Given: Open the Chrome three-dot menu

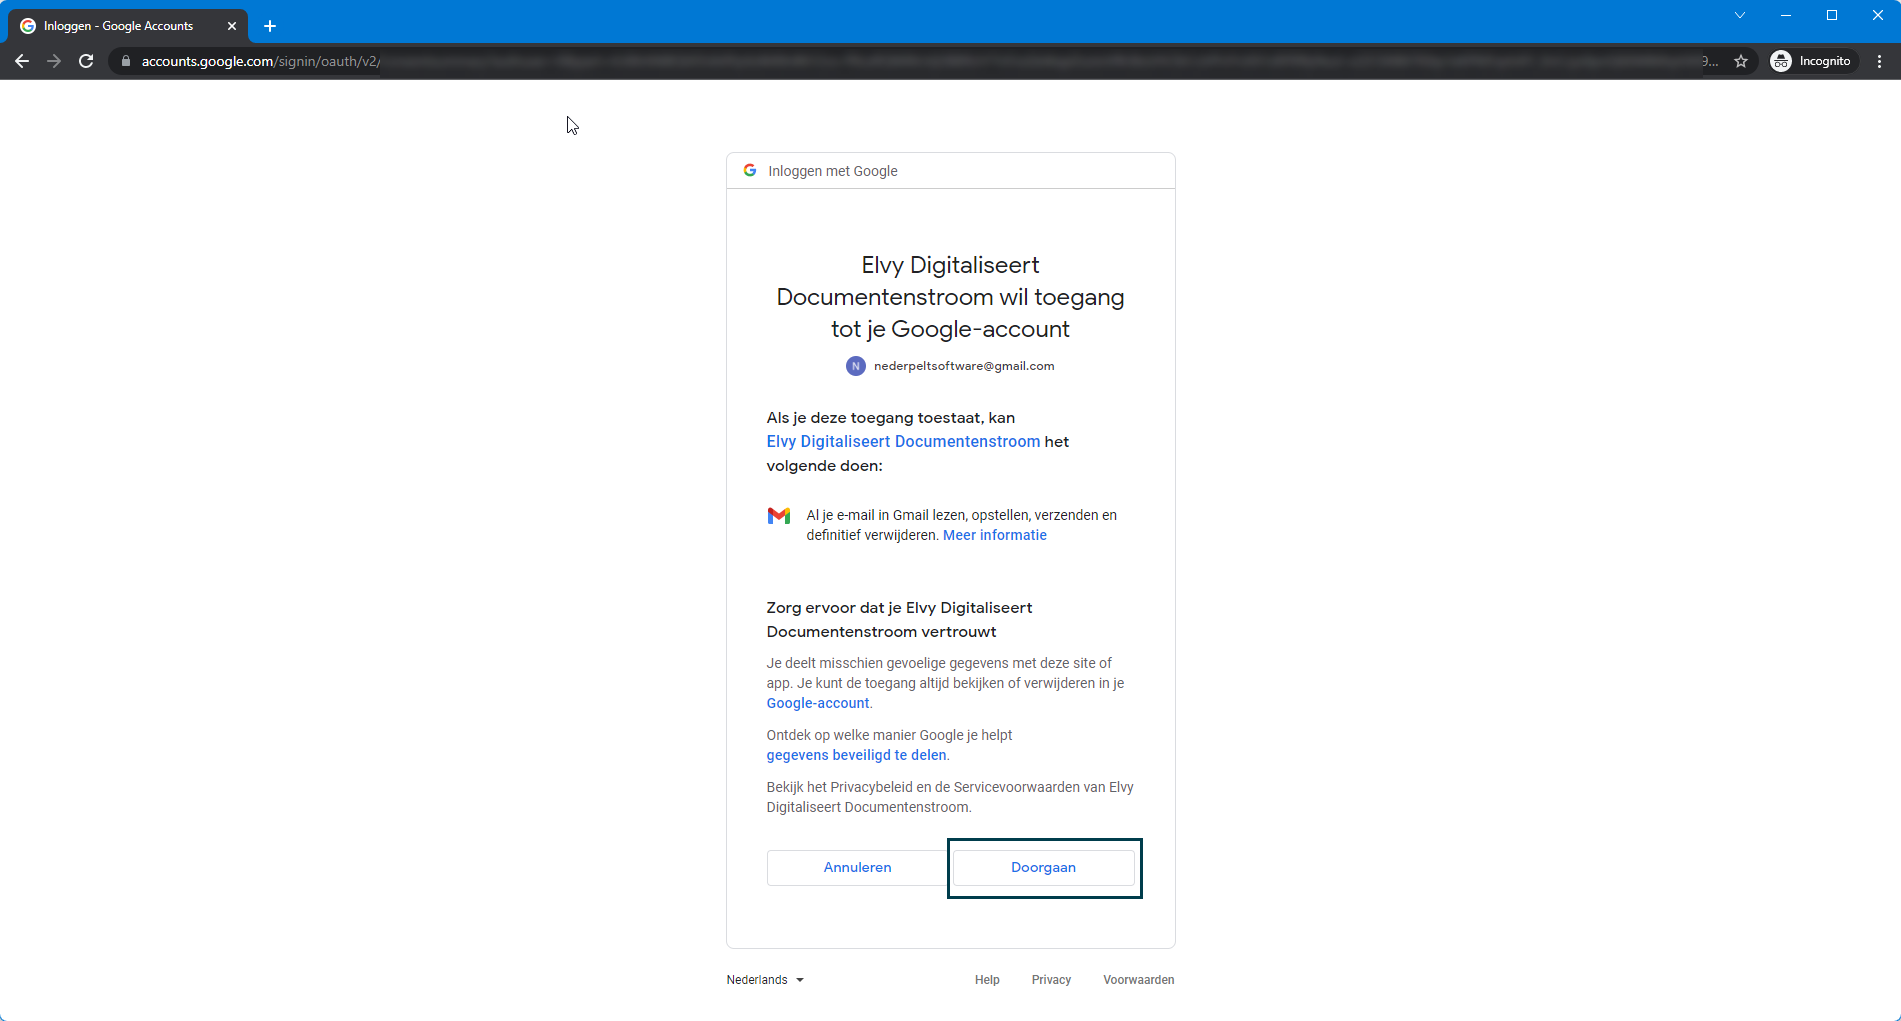Looking at the screenshot, I should pos(1880,61).
